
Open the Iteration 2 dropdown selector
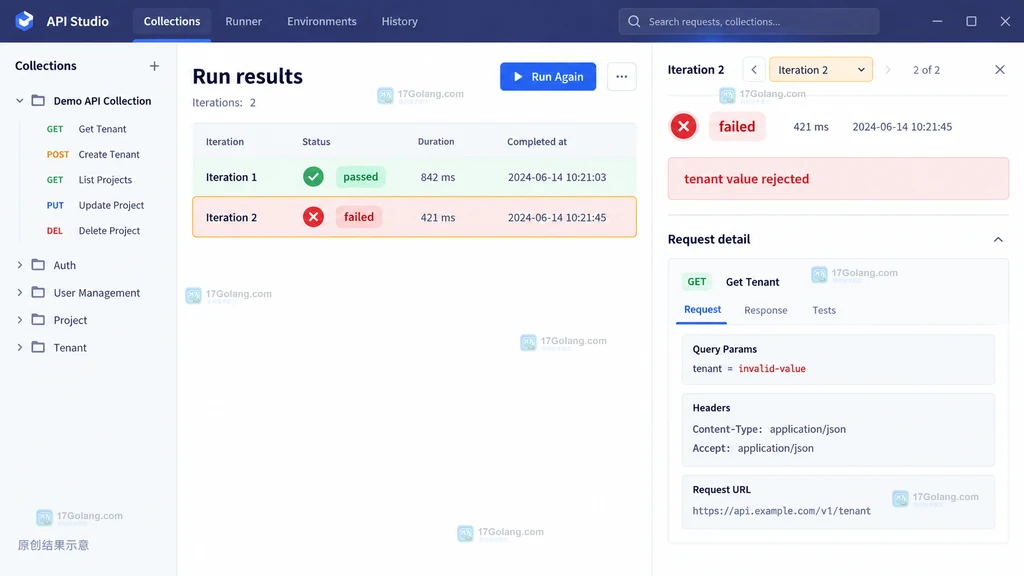click(x=821, y=70)
